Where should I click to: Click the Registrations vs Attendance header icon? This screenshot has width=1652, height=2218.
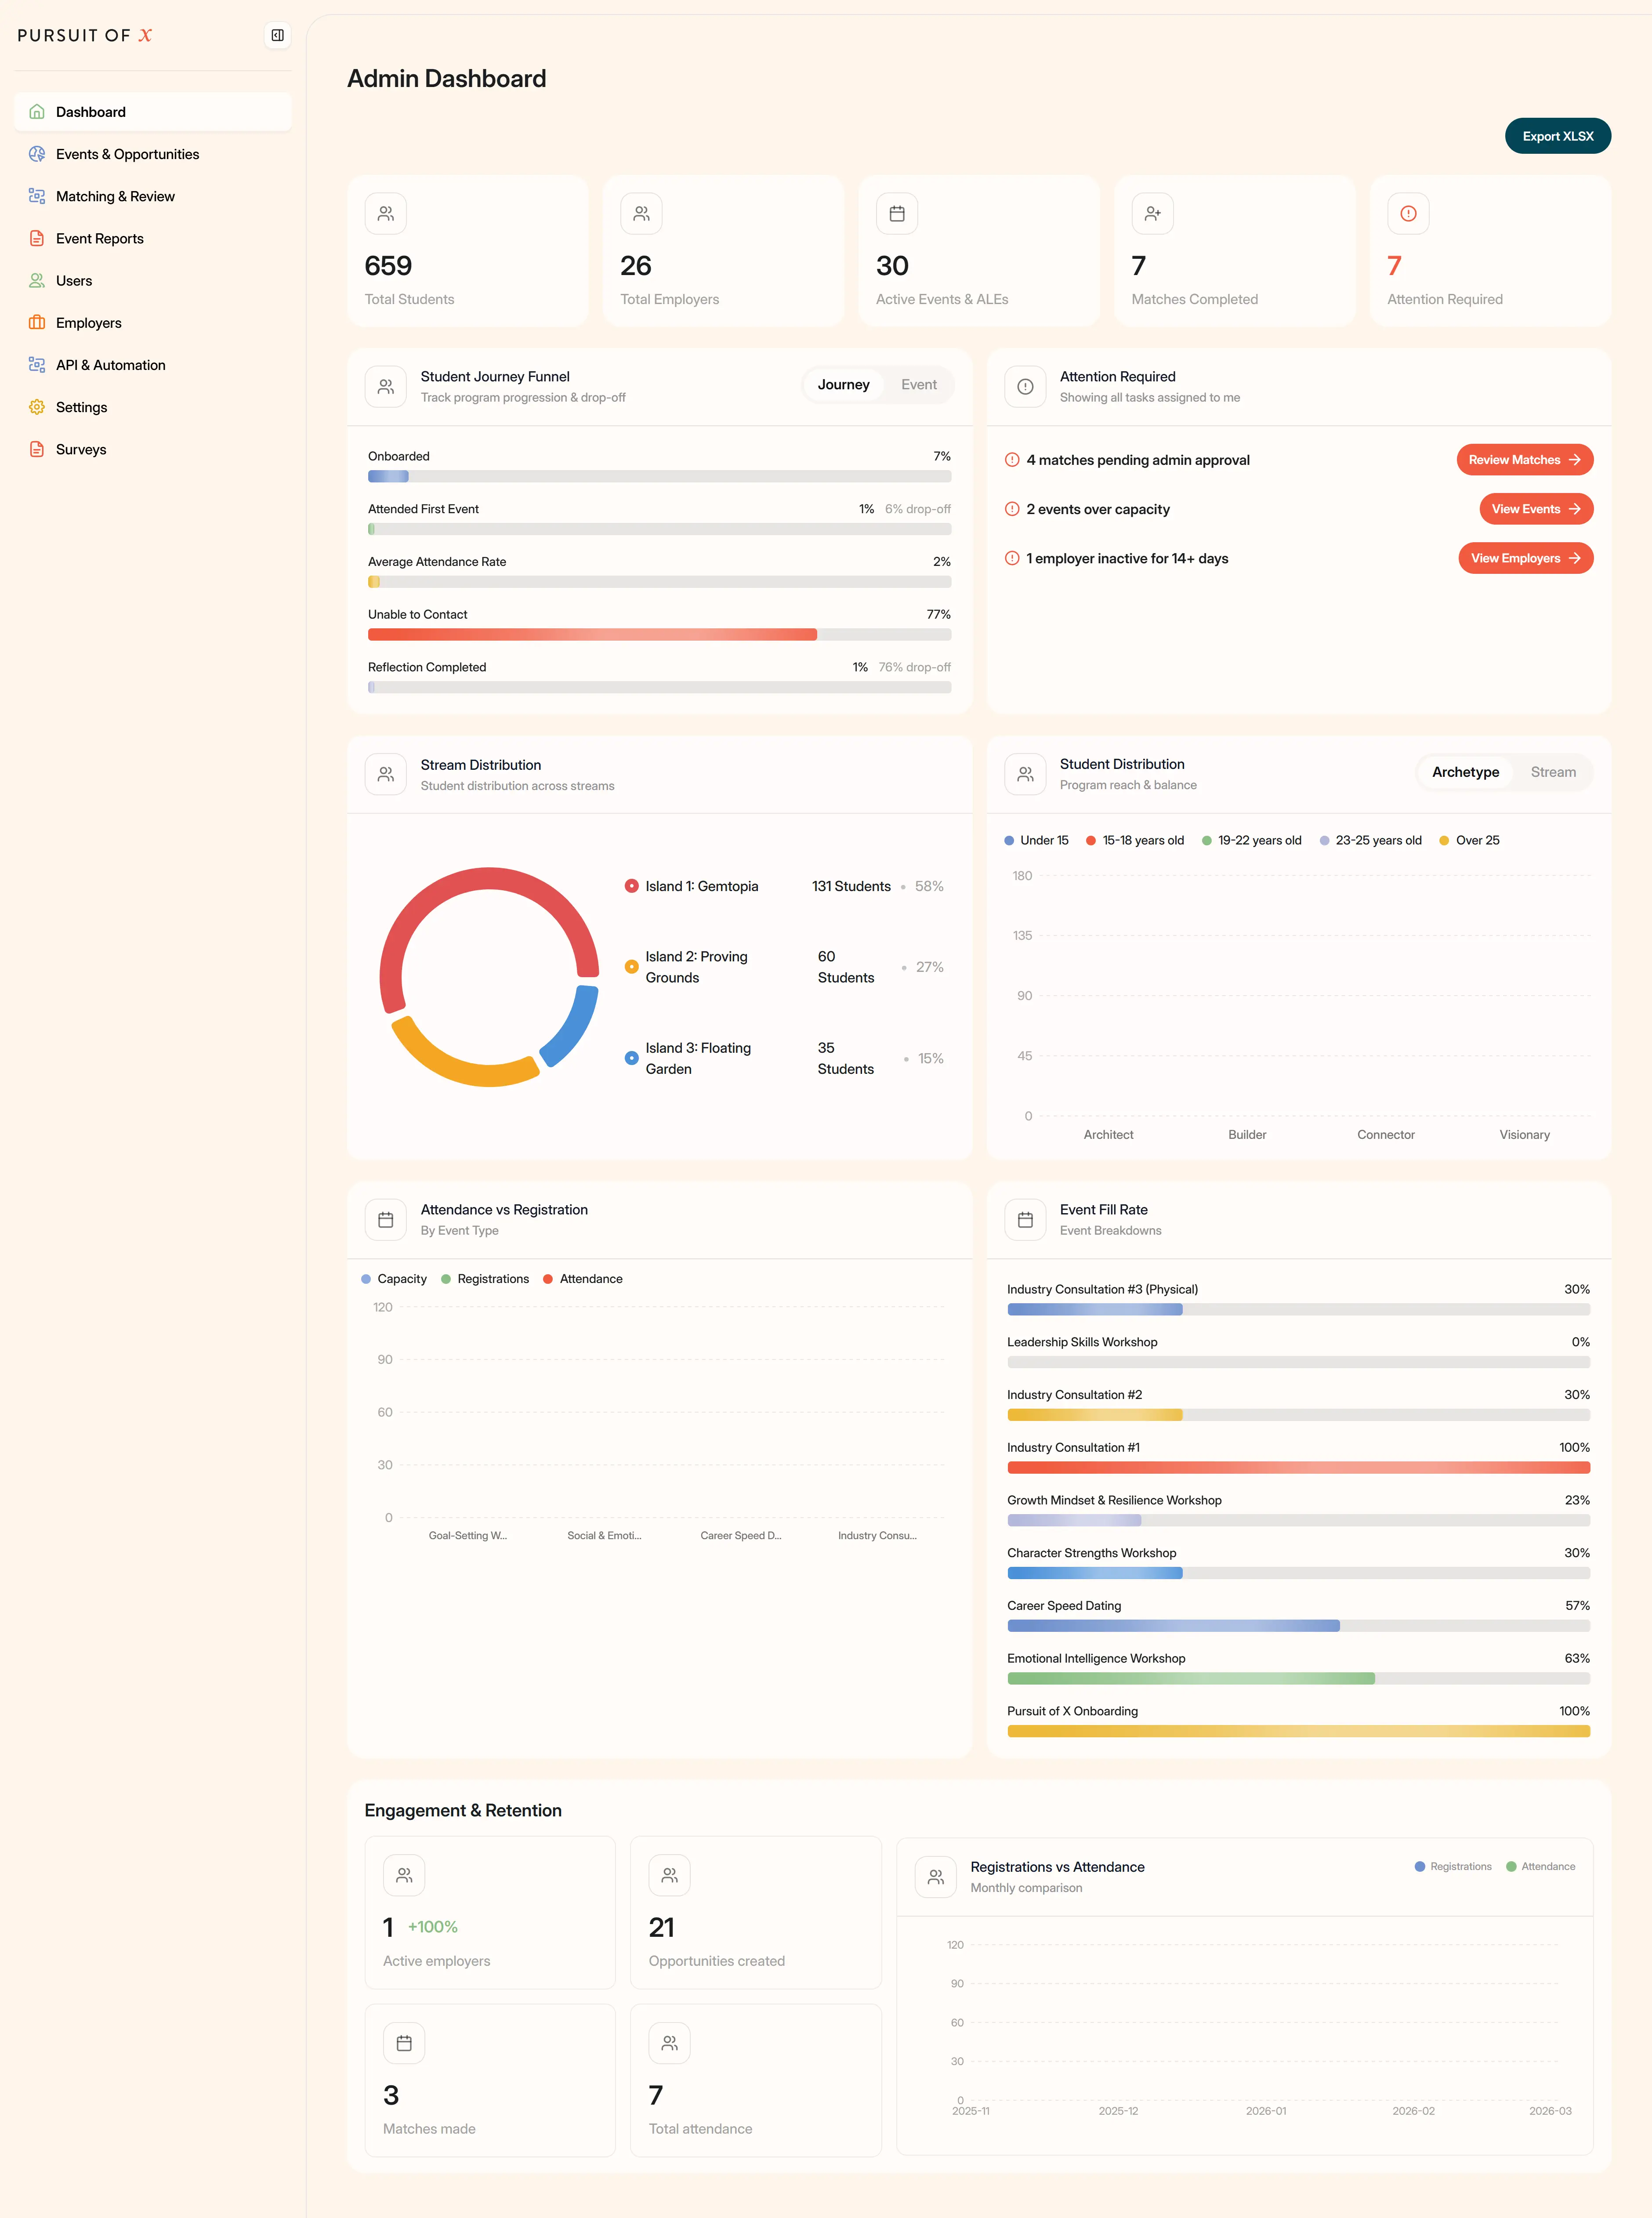(x=935, y=1877)
